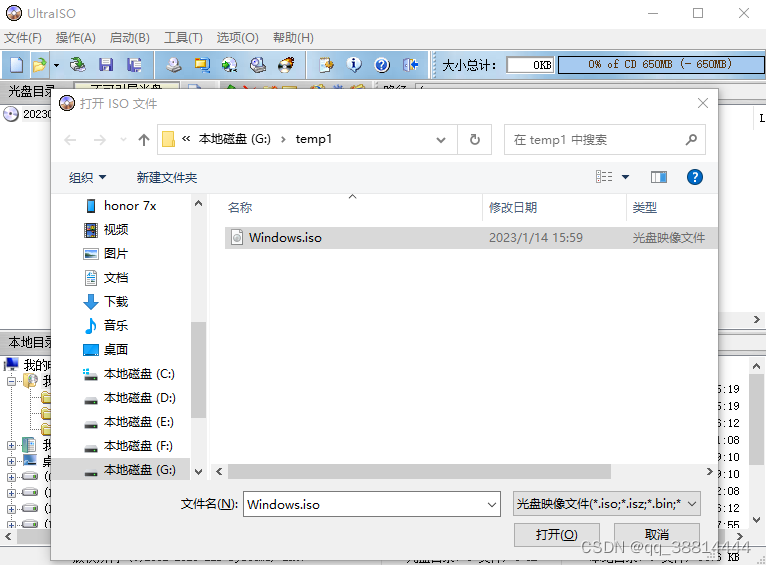Click the blue info properties toolbar icon
766x565 pixels.
click(354, 65)
